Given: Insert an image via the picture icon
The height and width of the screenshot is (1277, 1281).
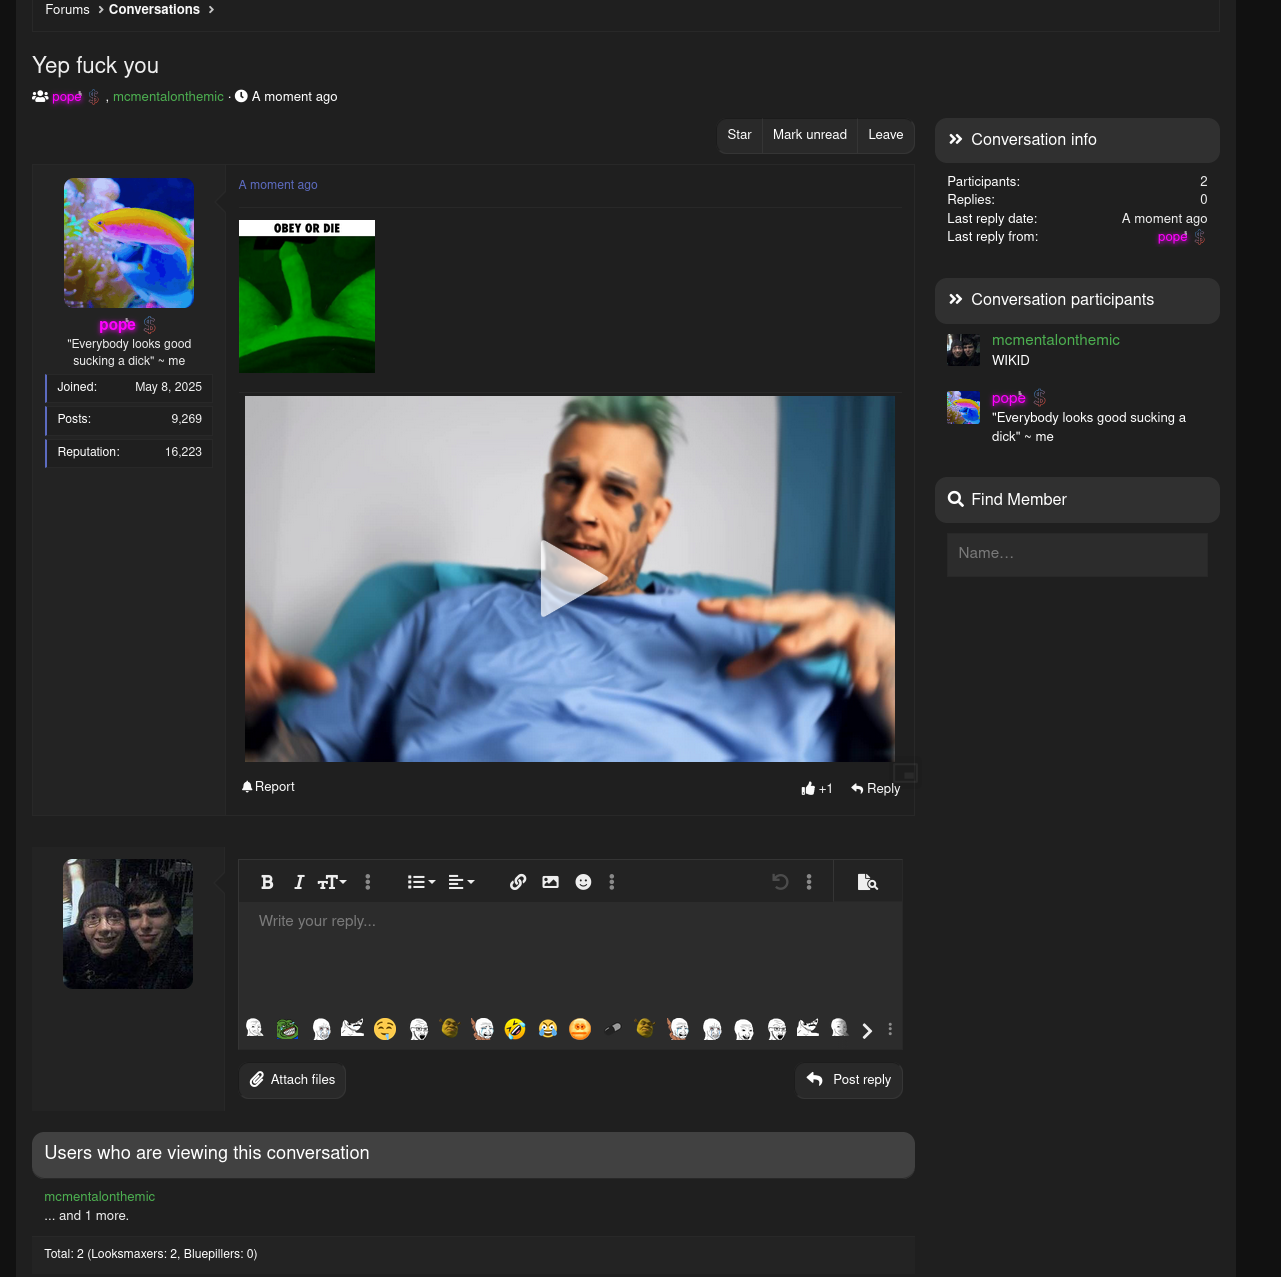Looking at the screenshot, I should click(551, 882).
